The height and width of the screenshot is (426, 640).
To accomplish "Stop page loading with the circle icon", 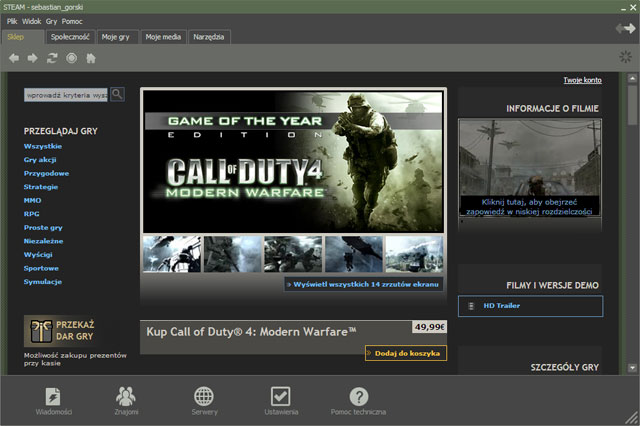I will pos(71,58).
